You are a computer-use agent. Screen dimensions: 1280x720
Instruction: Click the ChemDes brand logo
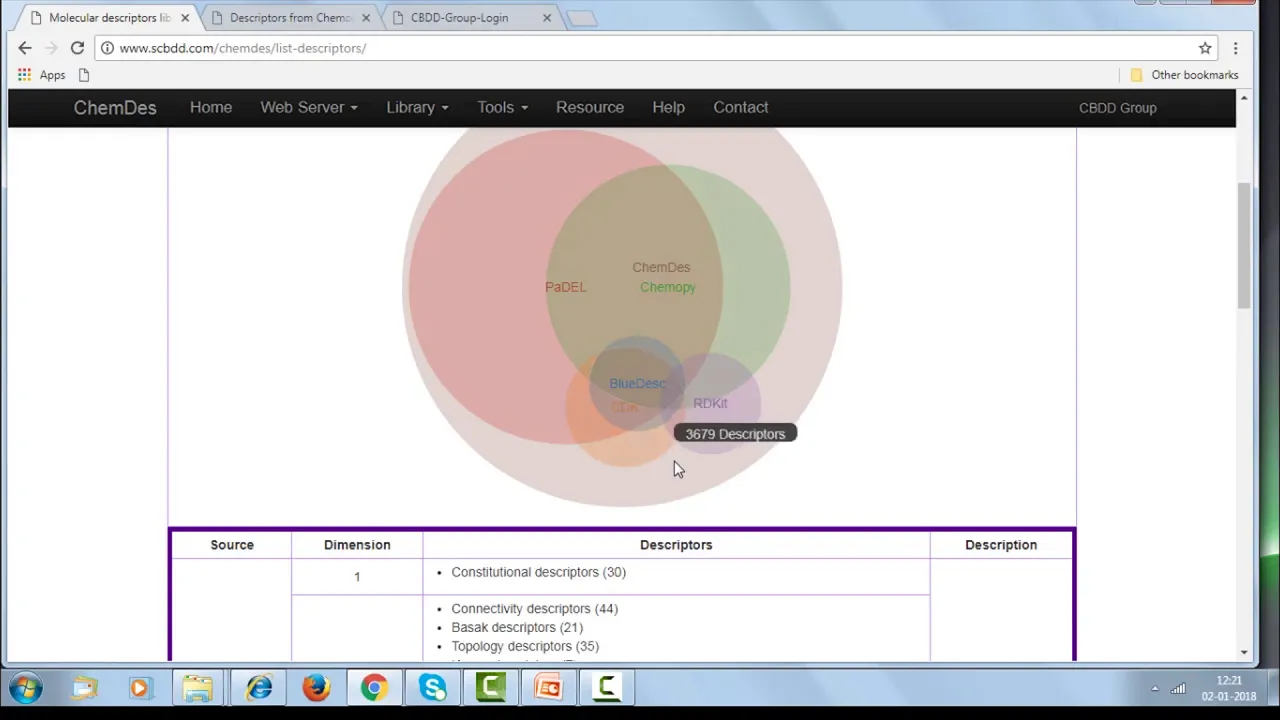point(115,108)
